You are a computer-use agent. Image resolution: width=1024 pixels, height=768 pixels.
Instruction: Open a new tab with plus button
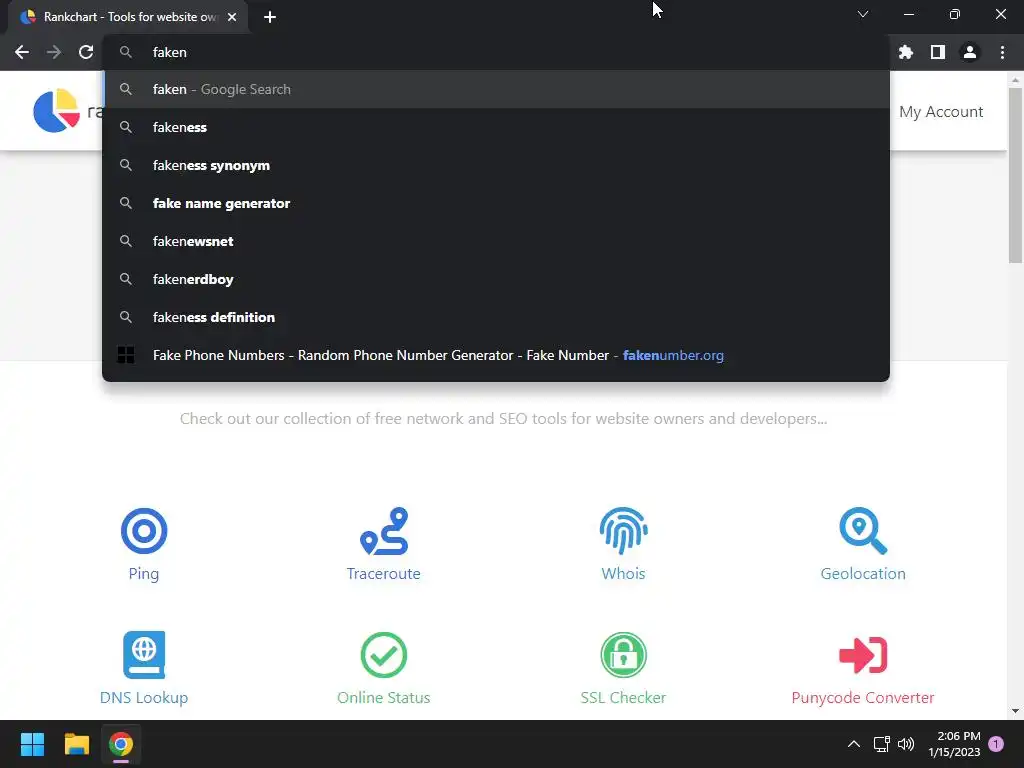point(270,17)
